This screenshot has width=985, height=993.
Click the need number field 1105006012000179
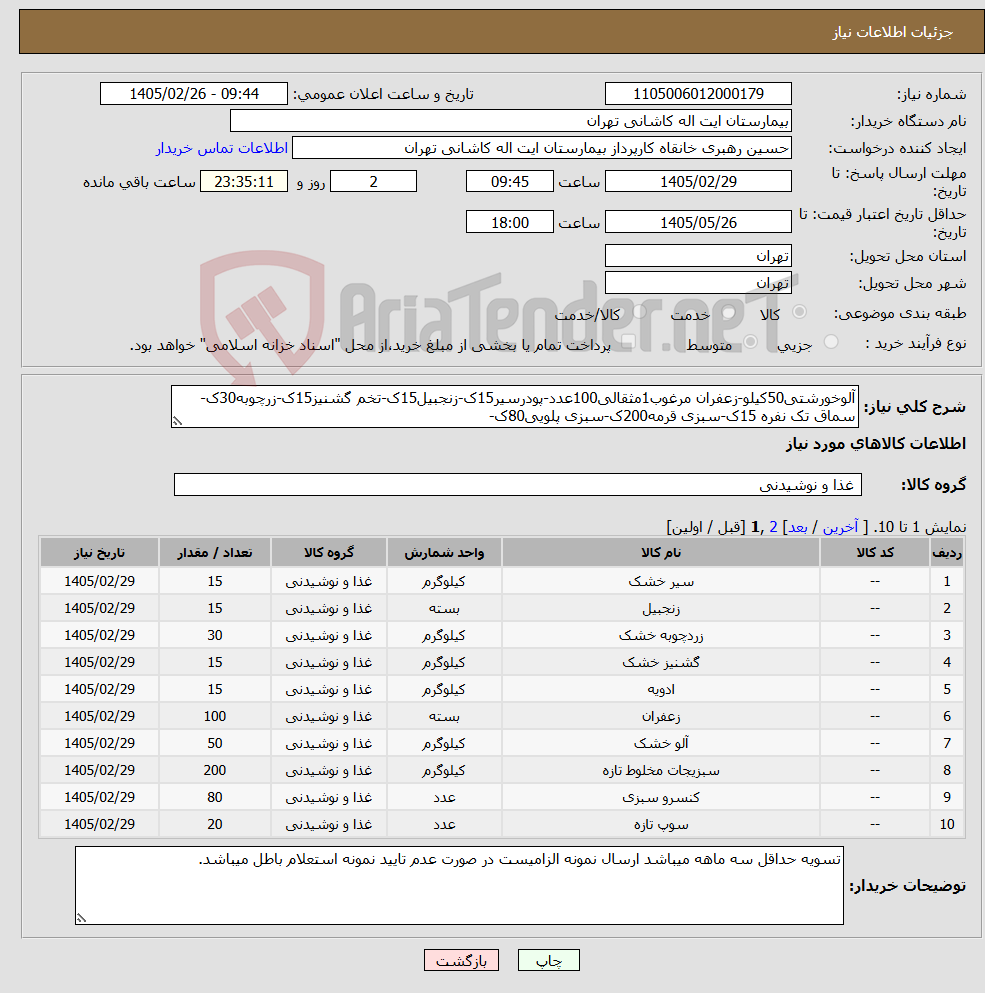point(698,94)
